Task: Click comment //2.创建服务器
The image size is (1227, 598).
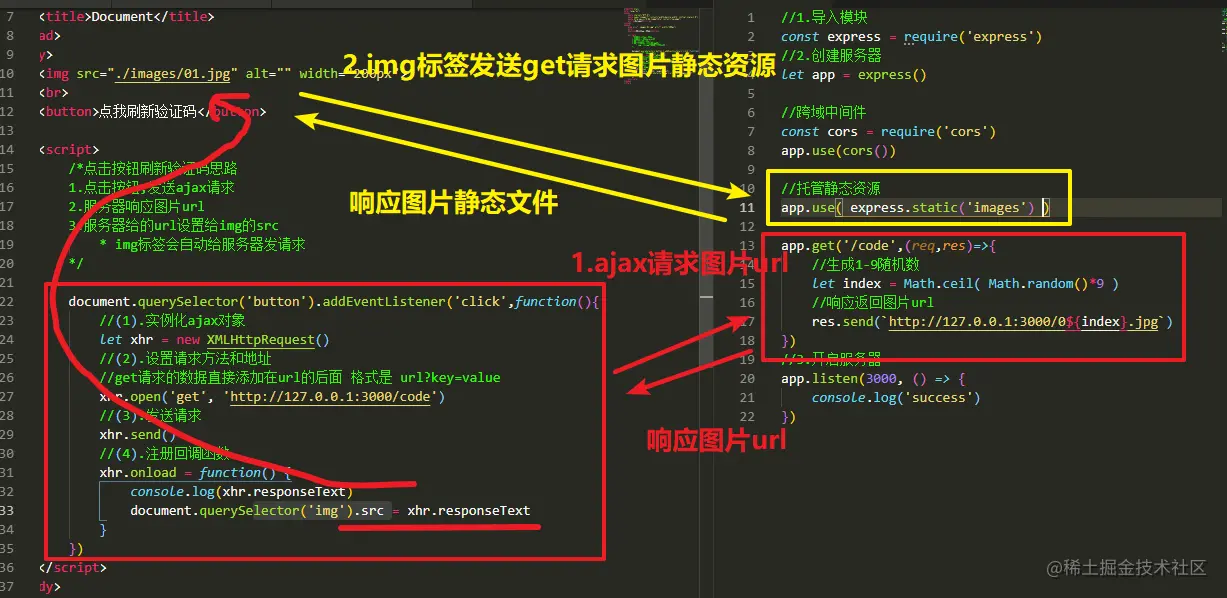Action: click(x=832, y=55)
